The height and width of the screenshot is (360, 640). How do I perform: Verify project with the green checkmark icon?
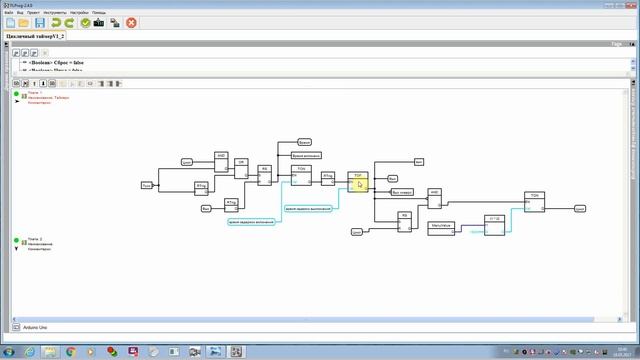85,23
